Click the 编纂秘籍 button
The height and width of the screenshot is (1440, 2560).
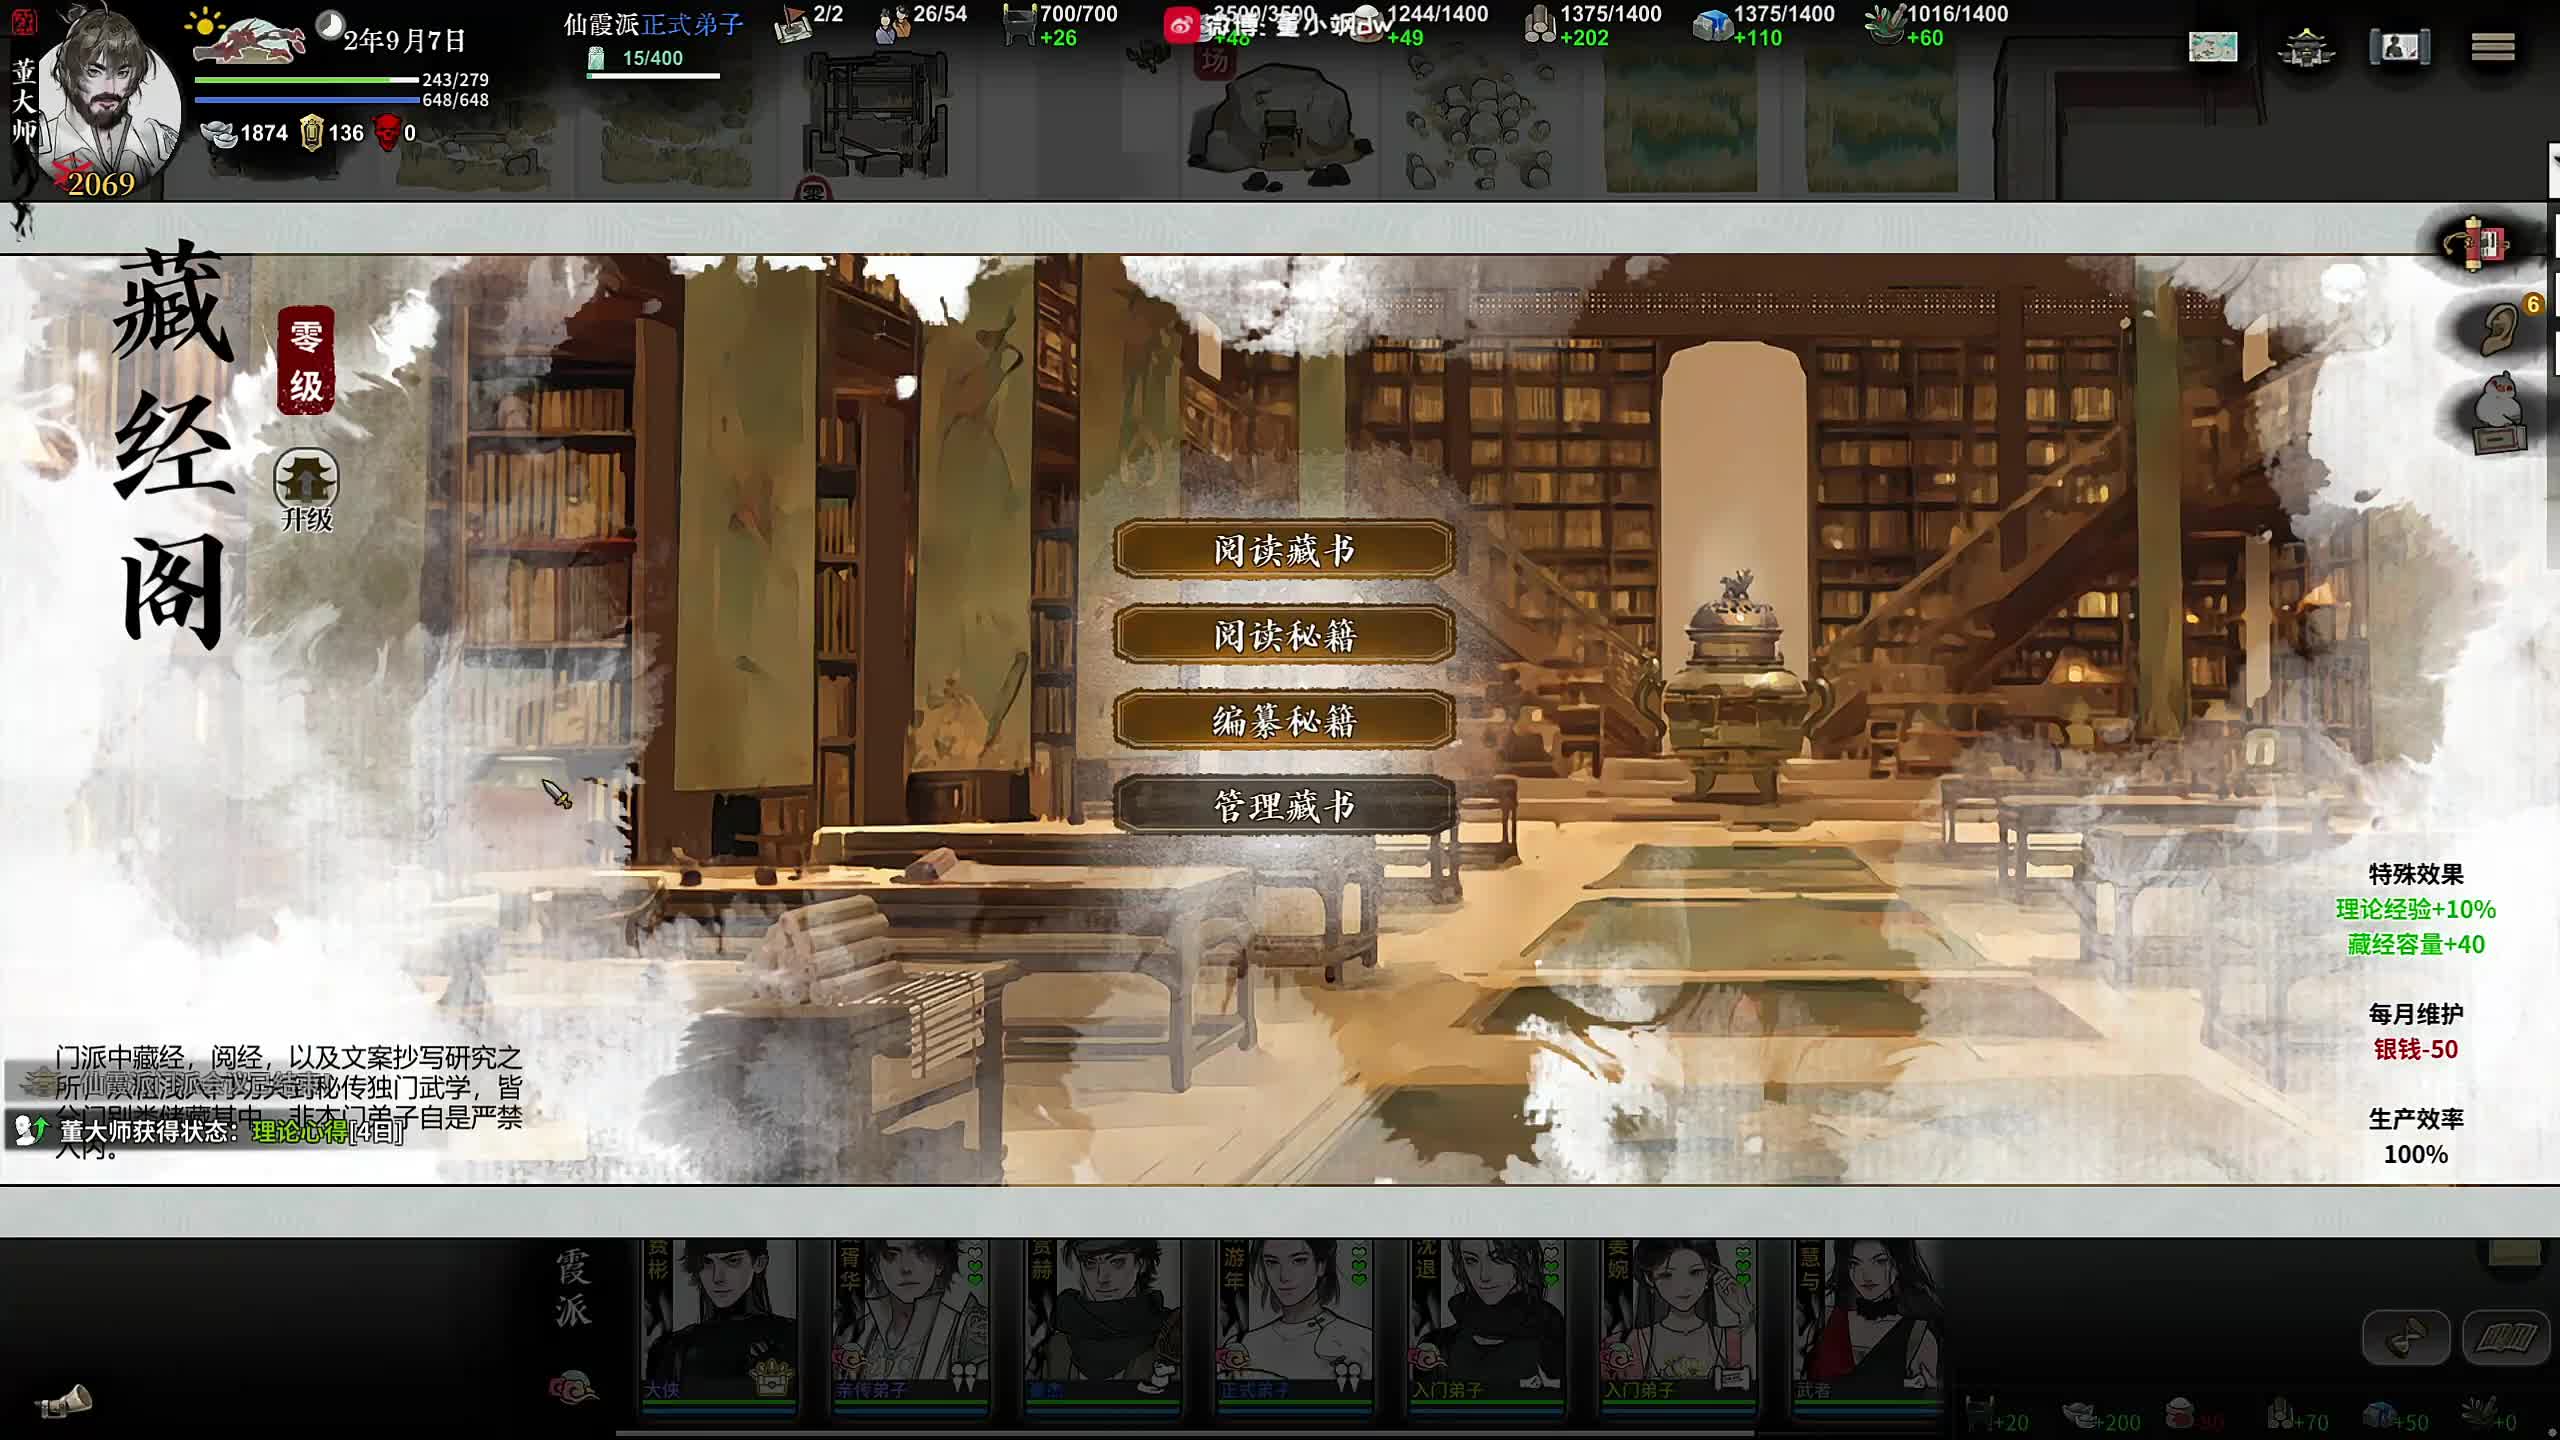click(x=1284, y=720)
